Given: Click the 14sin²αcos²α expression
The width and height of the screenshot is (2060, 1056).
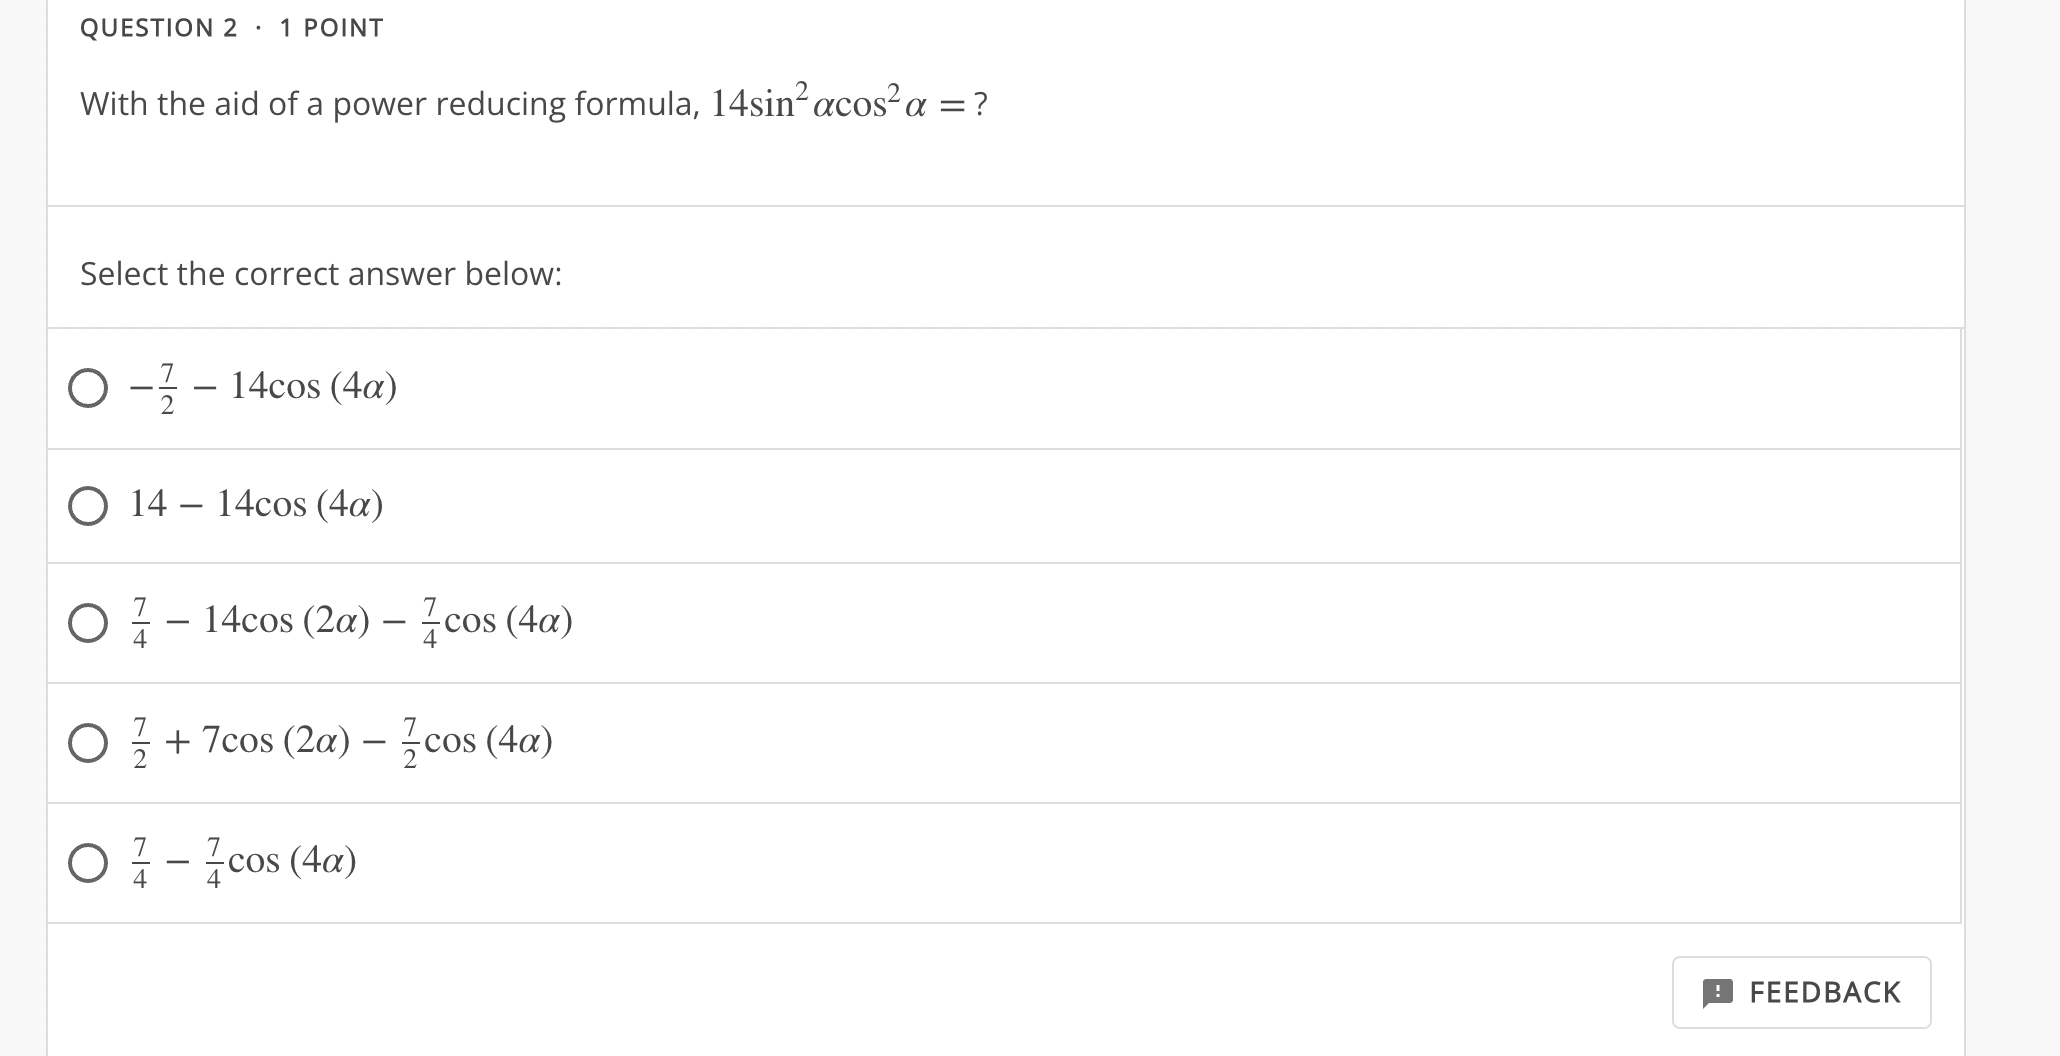Looking at the screenshot, I should 819,102.
